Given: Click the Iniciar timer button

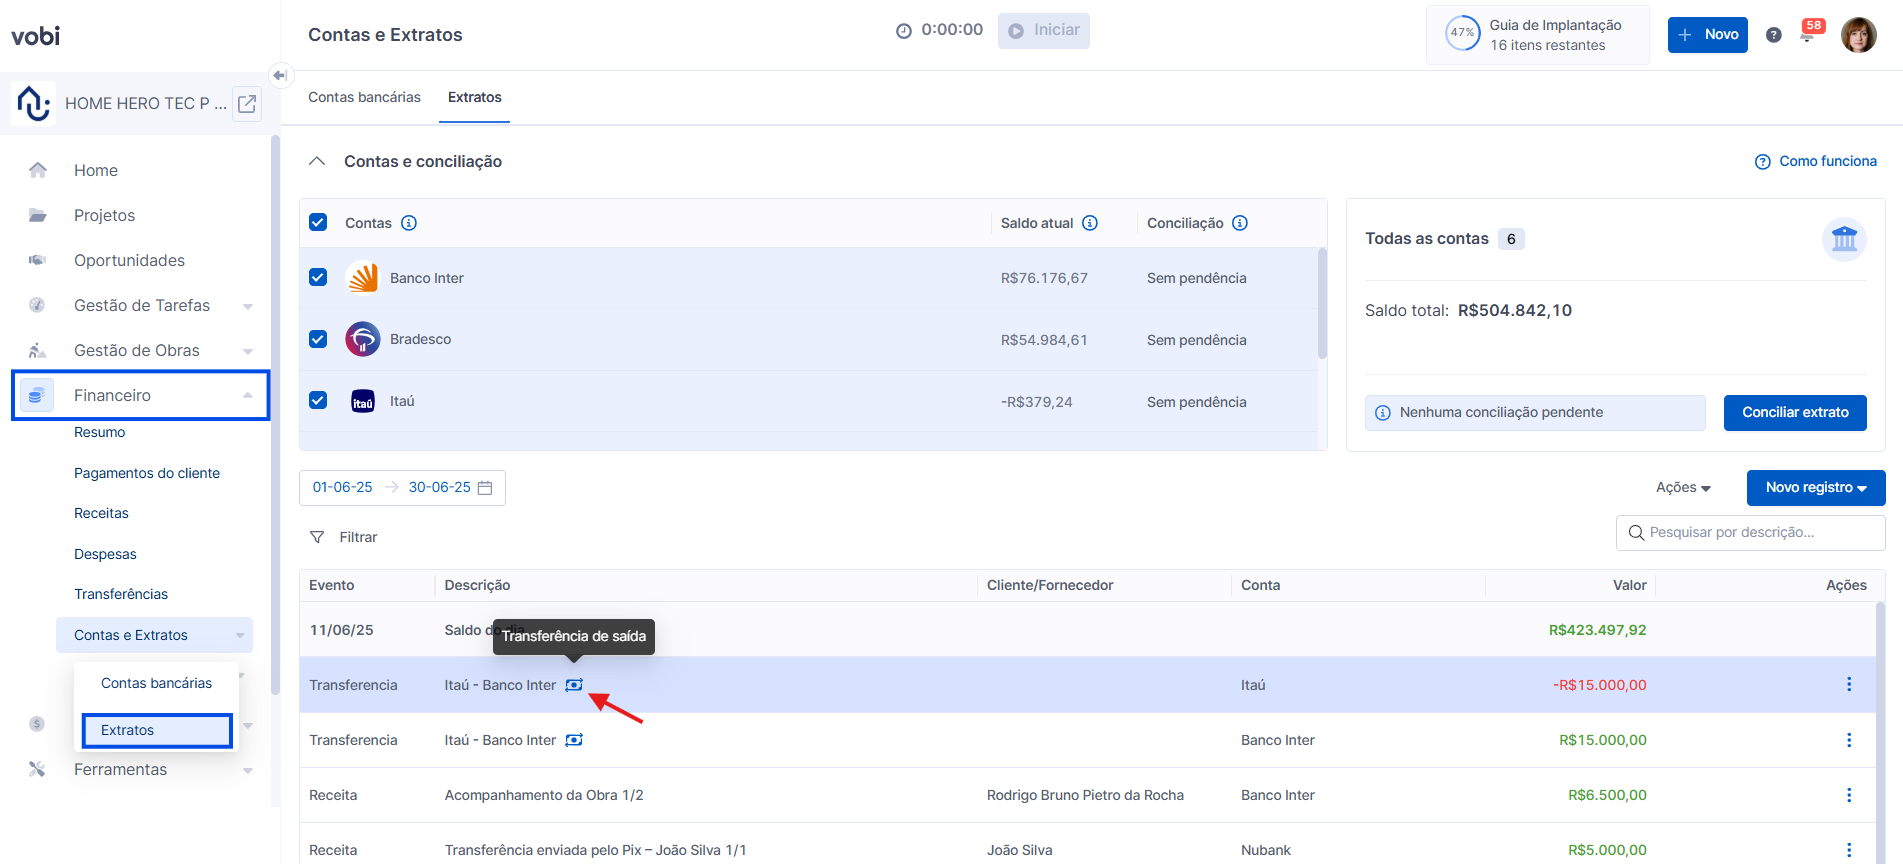Looking at the screenshot, I should 1044,31.
